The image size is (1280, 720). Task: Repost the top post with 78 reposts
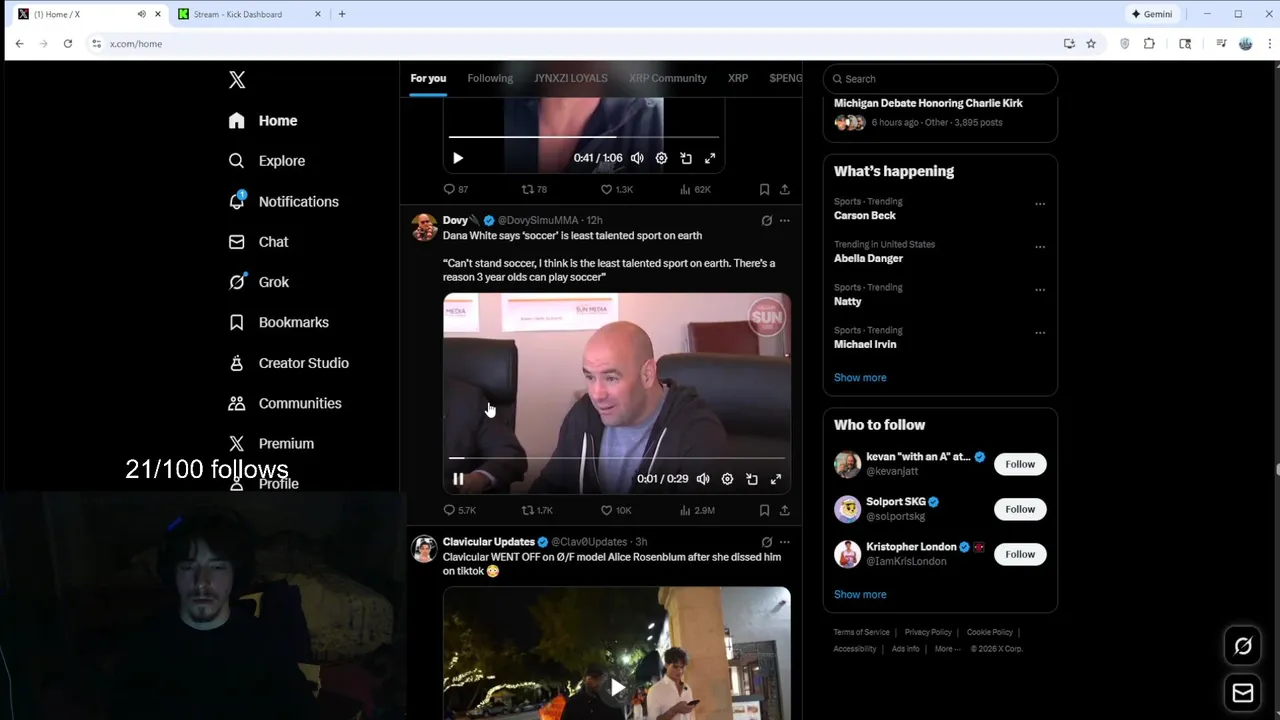[534, 189]
